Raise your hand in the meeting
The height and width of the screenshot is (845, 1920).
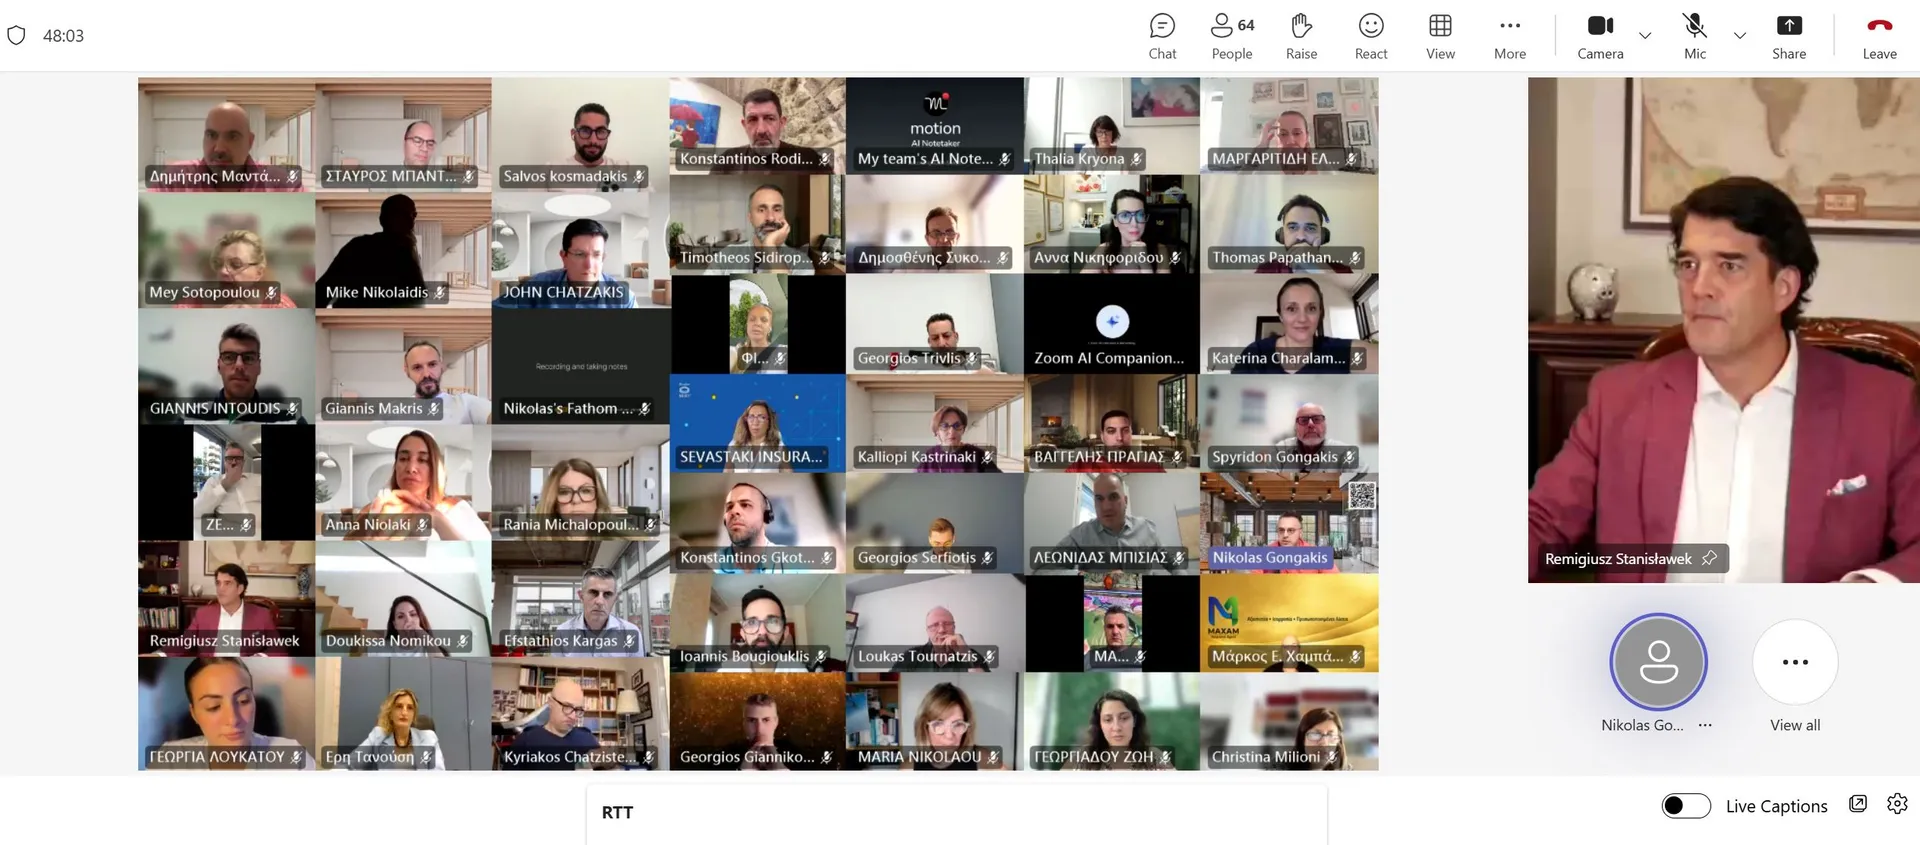pyautogui.click(x=1301, y=37)
